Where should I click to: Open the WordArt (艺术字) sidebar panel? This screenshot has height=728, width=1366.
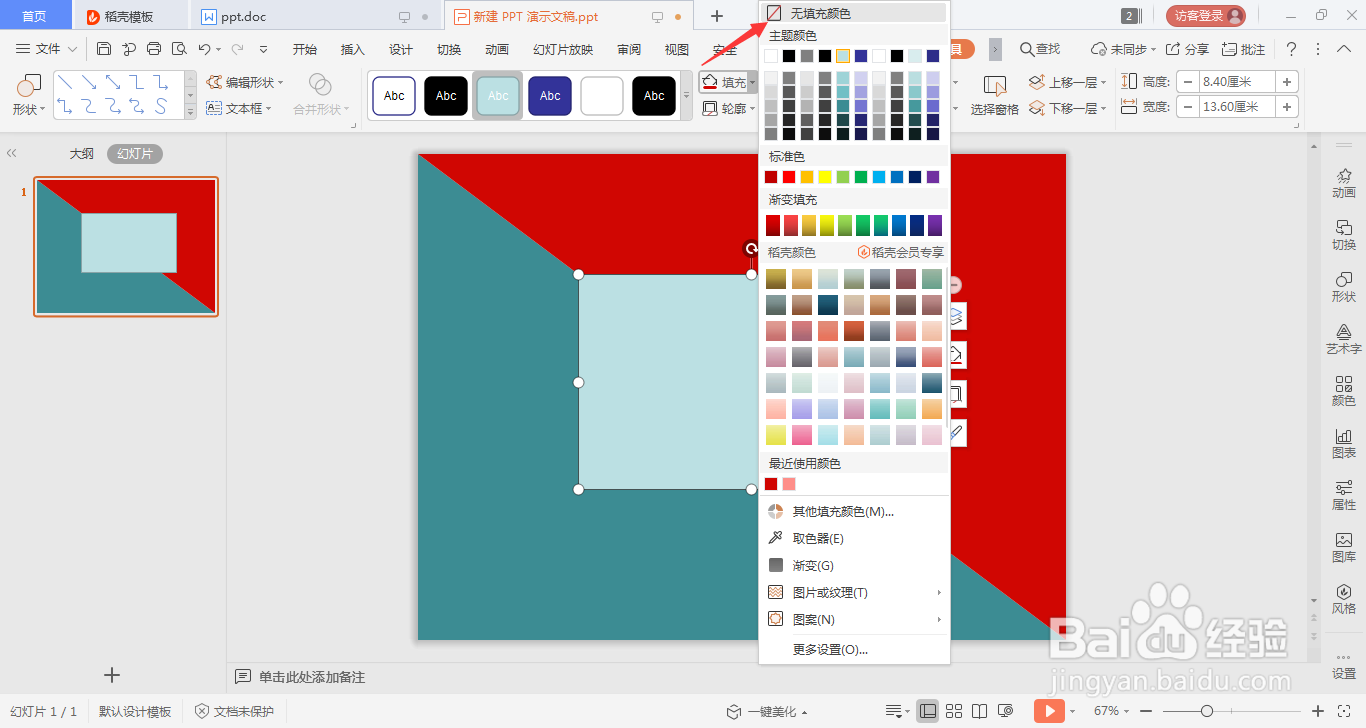[1344, 338]
